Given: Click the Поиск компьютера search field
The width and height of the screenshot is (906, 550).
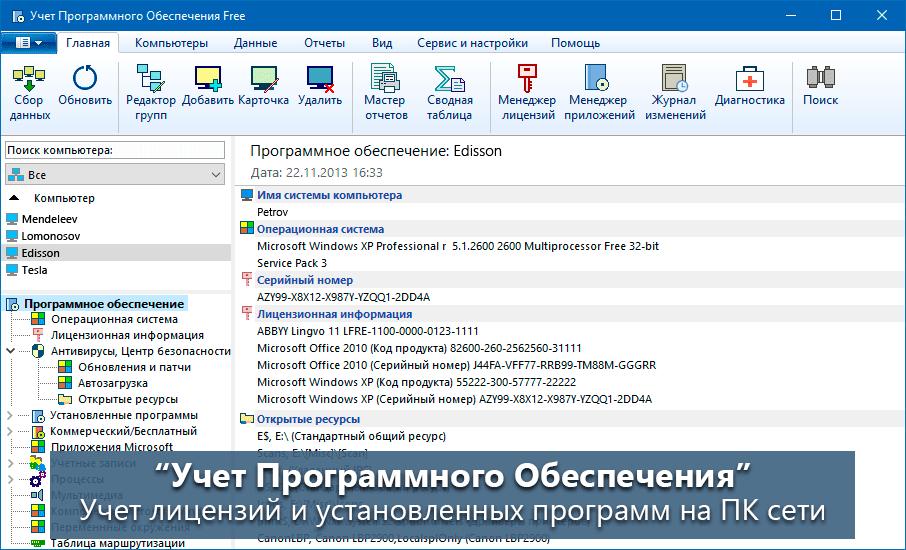Looking at the screenshot, I should [115, 150].
